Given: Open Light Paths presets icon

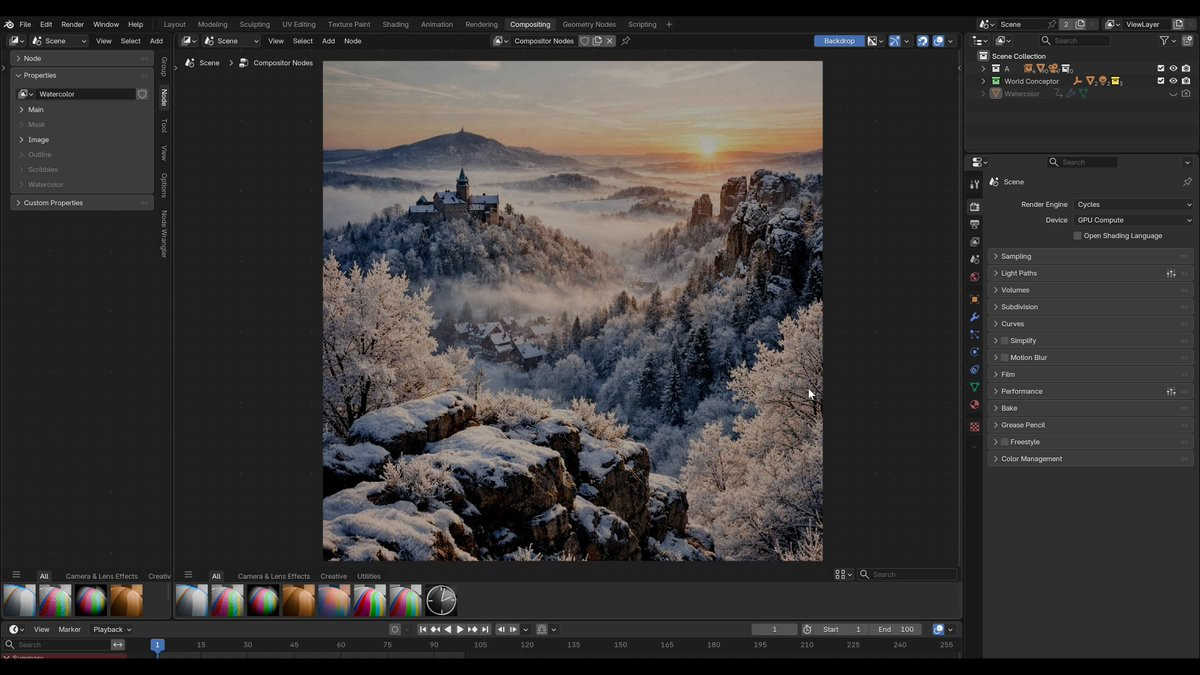Looking at the screenshot, I should 1171,273.
